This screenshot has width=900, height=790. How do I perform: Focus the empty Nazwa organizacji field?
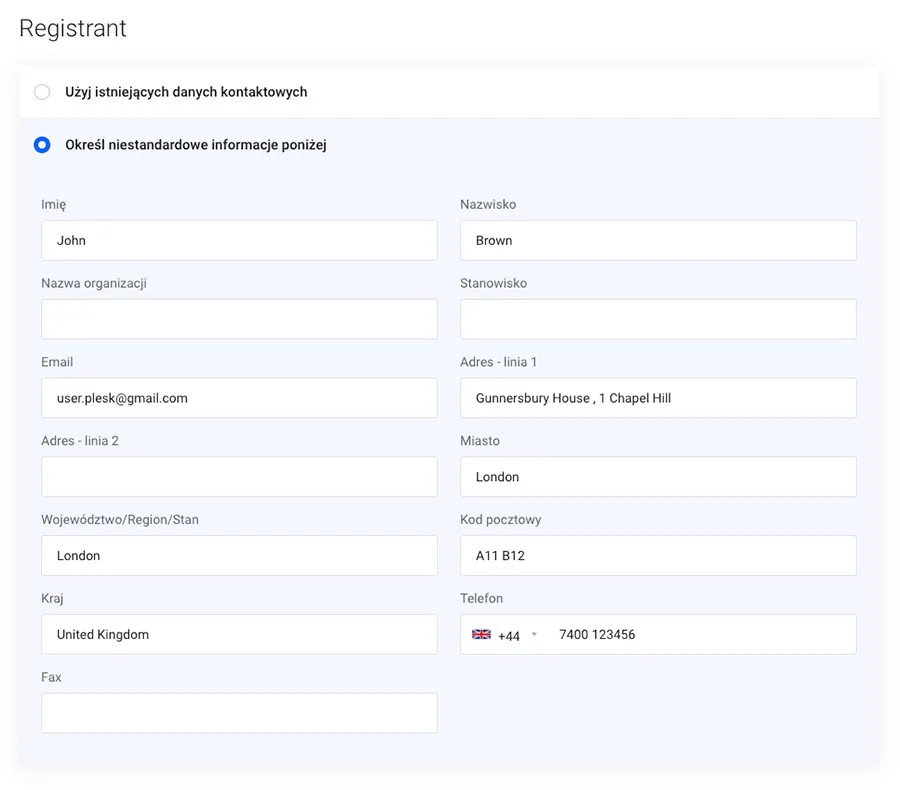[x=239, y=319]
